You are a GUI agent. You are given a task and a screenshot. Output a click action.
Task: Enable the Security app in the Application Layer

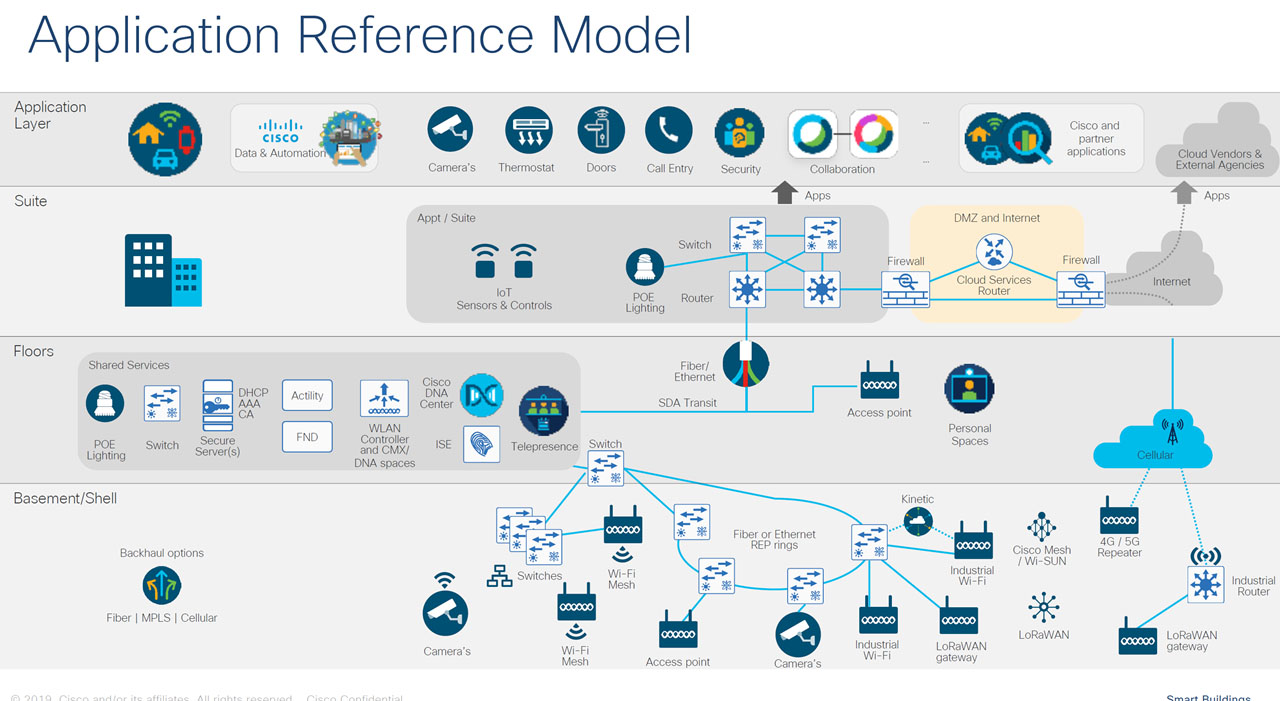point(740,130)
